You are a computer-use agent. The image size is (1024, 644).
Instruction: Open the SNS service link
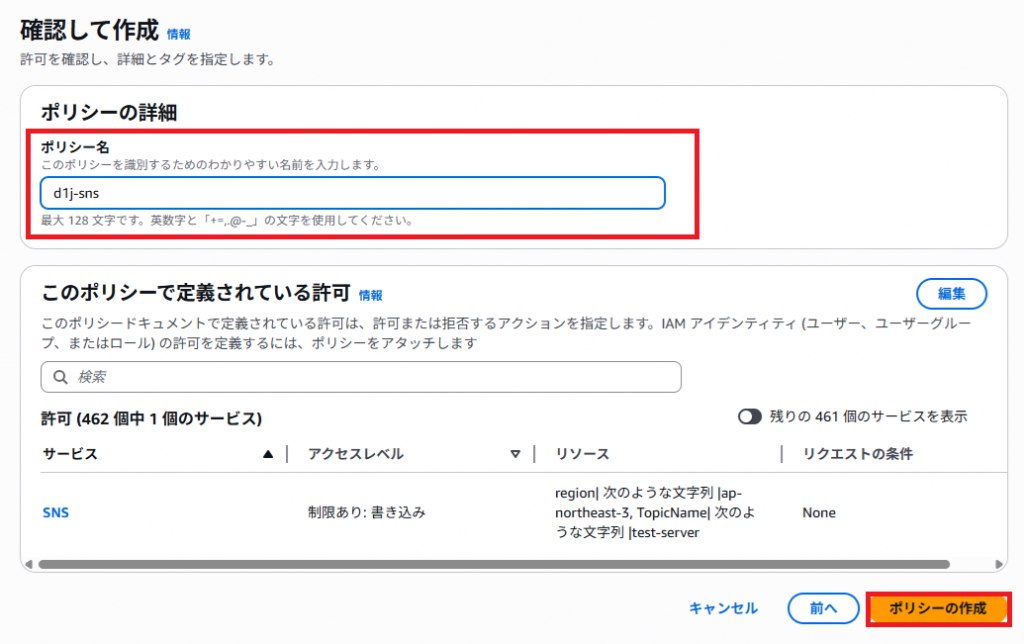click(55, 512)
